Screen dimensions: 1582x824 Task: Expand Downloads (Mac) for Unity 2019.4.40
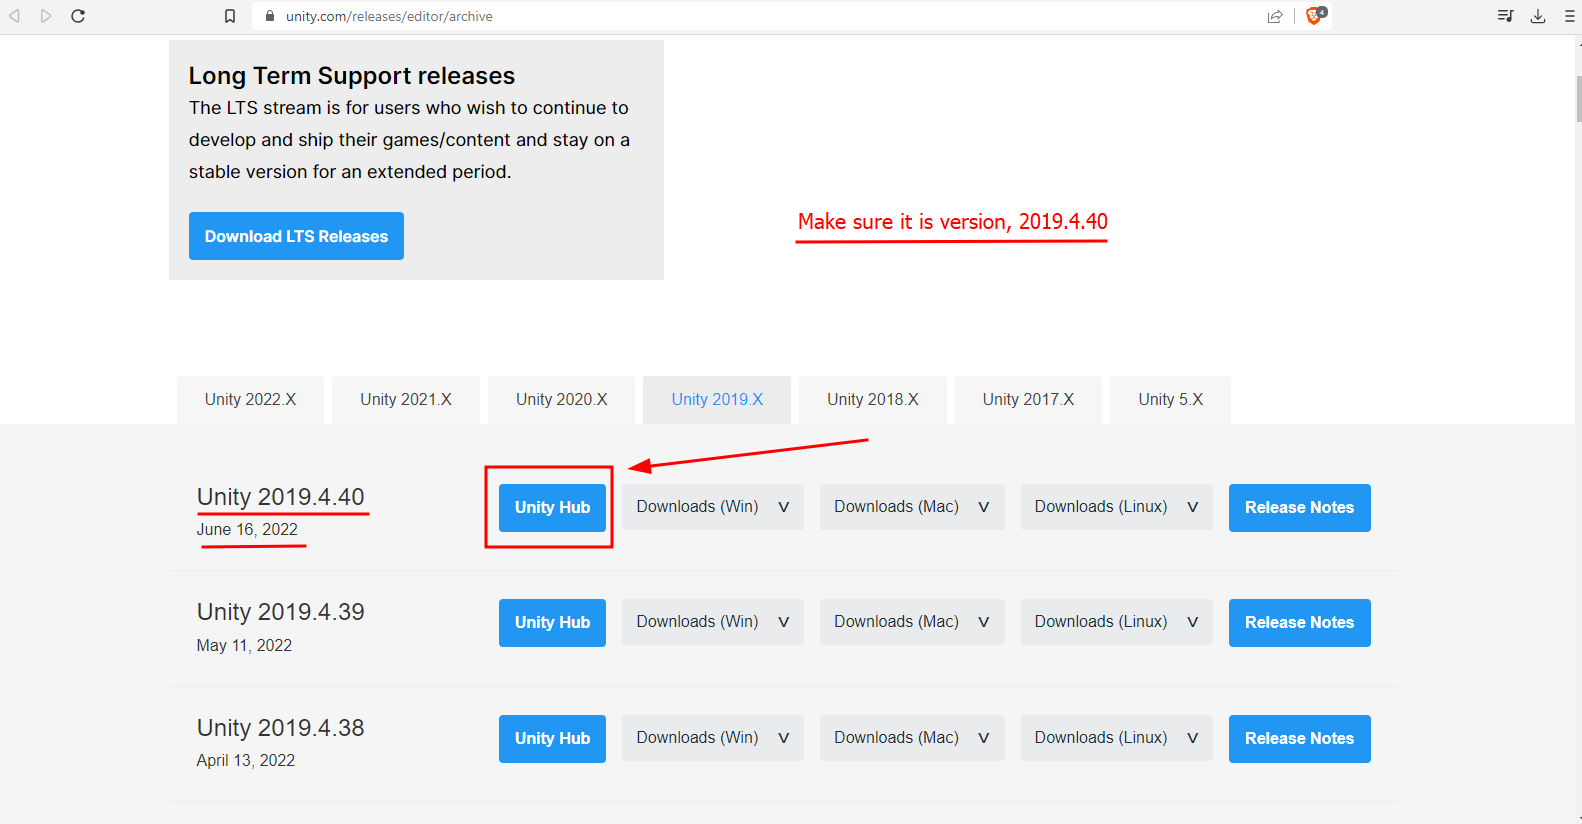912,507
